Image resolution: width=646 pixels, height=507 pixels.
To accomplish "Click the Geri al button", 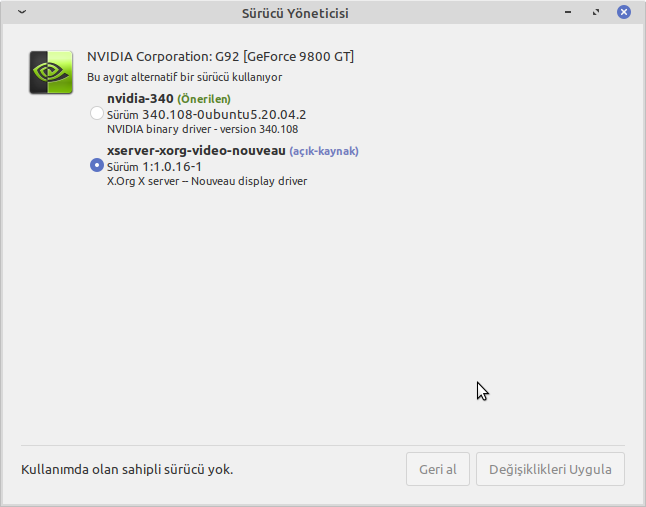I will pos(438,469).
